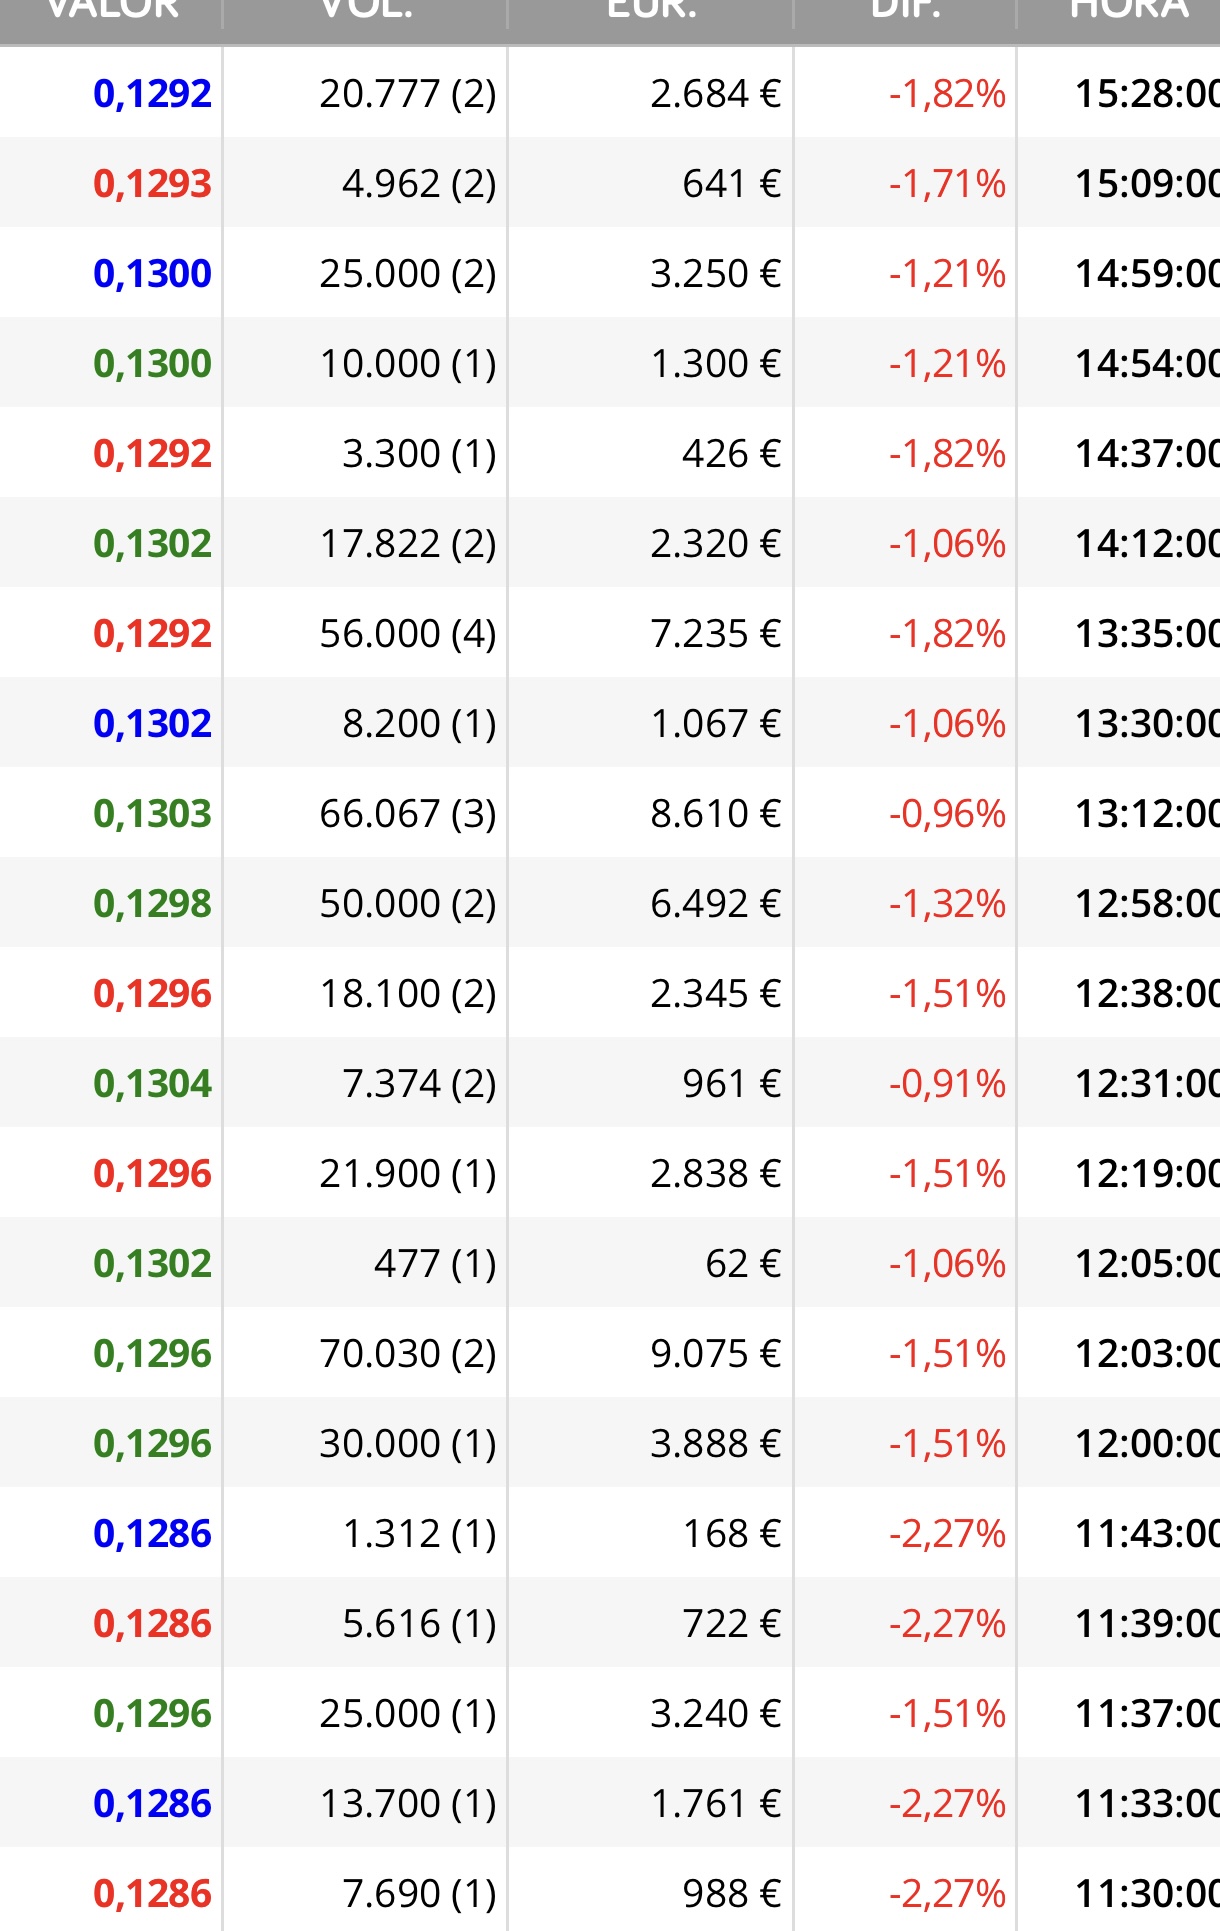Select the EUR. column header
Screen dimensions: 1220x1931
point(651,20)
